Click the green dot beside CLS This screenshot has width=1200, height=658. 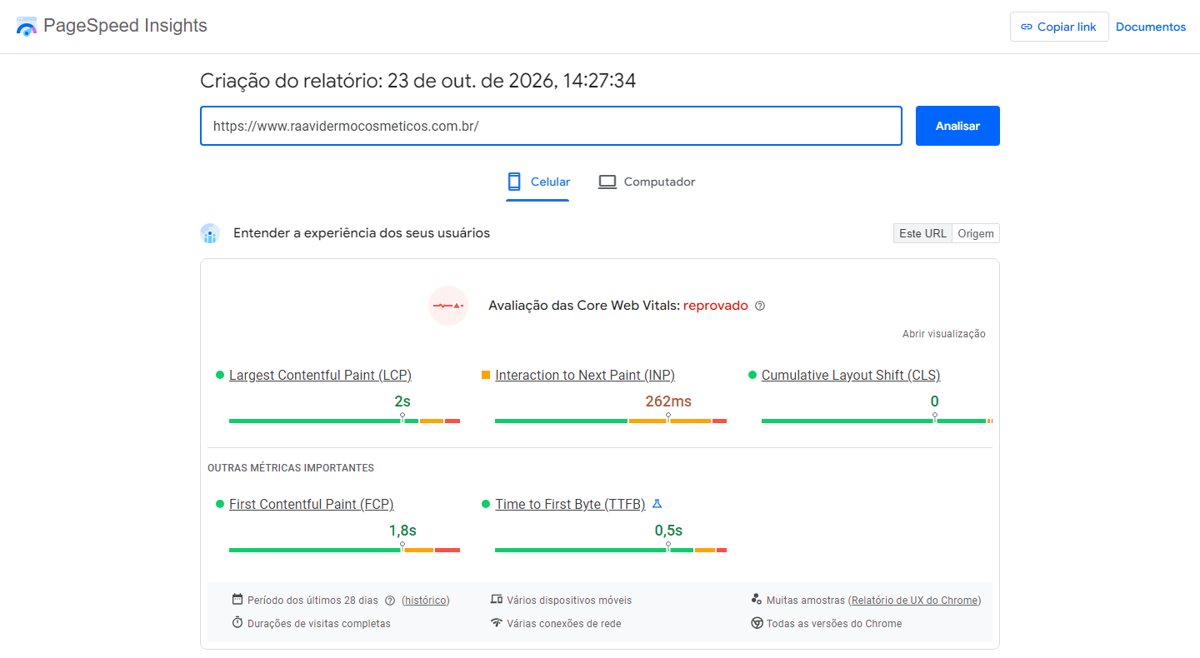point(752,375)
